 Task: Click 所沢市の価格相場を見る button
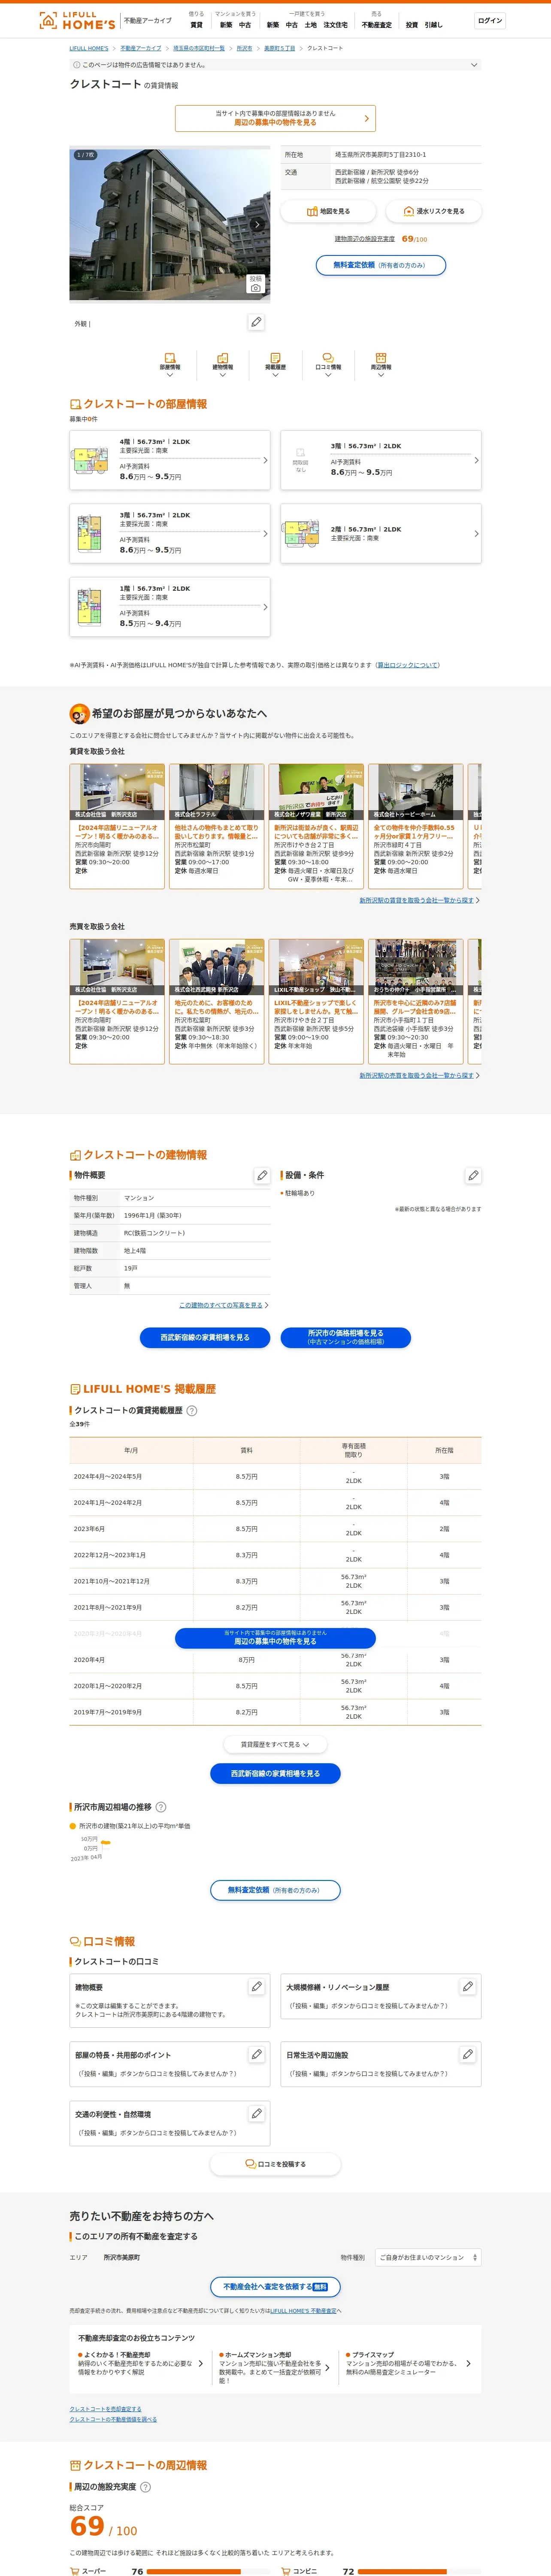pos(345,1337)
